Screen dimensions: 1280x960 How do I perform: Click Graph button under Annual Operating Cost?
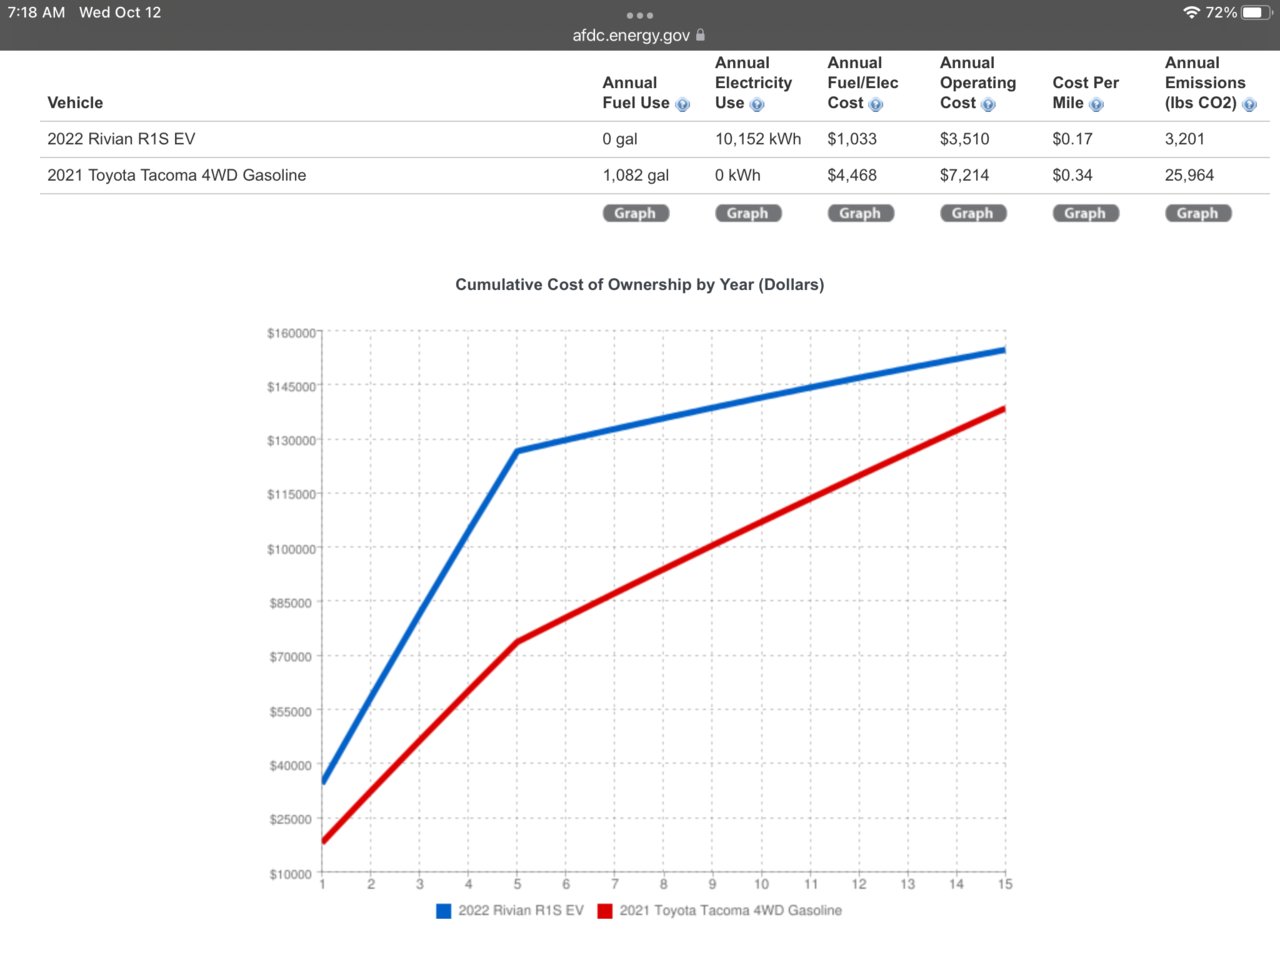click(x=973, y=213)
